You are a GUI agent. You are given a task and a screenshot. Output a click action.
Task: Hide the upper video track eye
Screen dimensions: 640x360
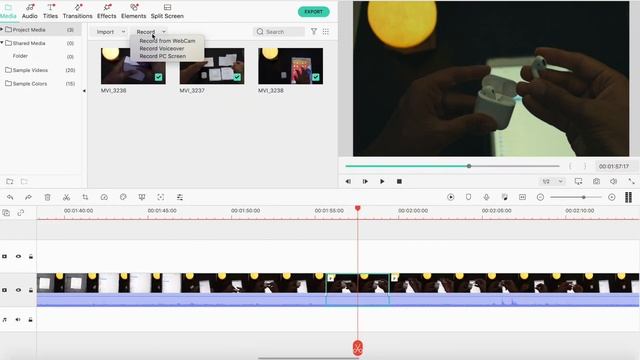[18, 256]
